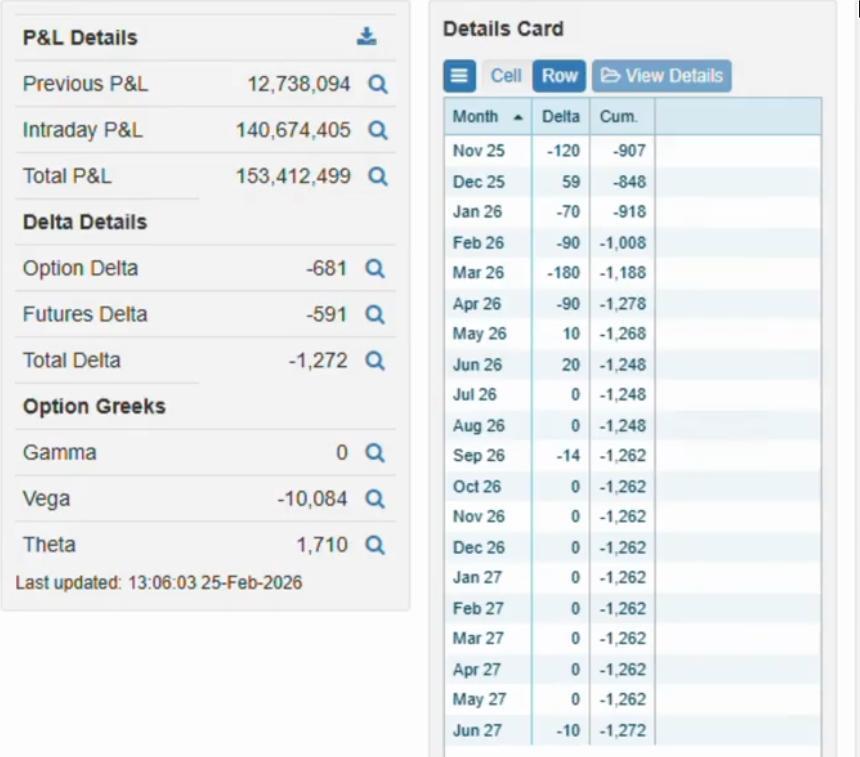Screen dimensions: 860x757
Task: Open Futures Delta details magnifier icon
Action: [375, 314]
